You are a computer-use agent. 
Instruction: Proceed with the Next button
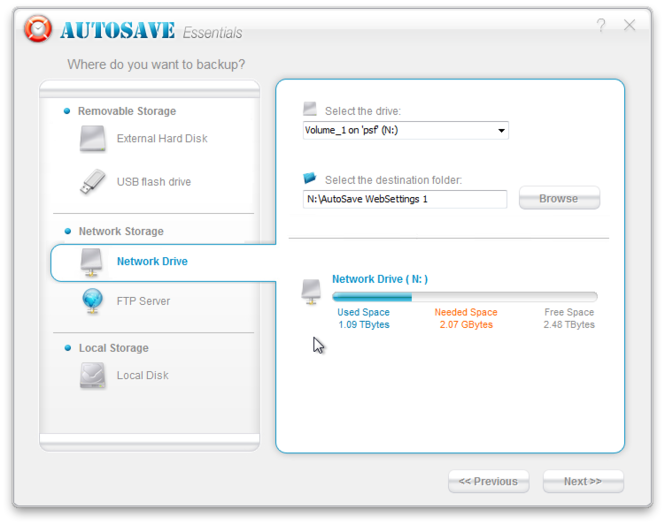[583, 481]
